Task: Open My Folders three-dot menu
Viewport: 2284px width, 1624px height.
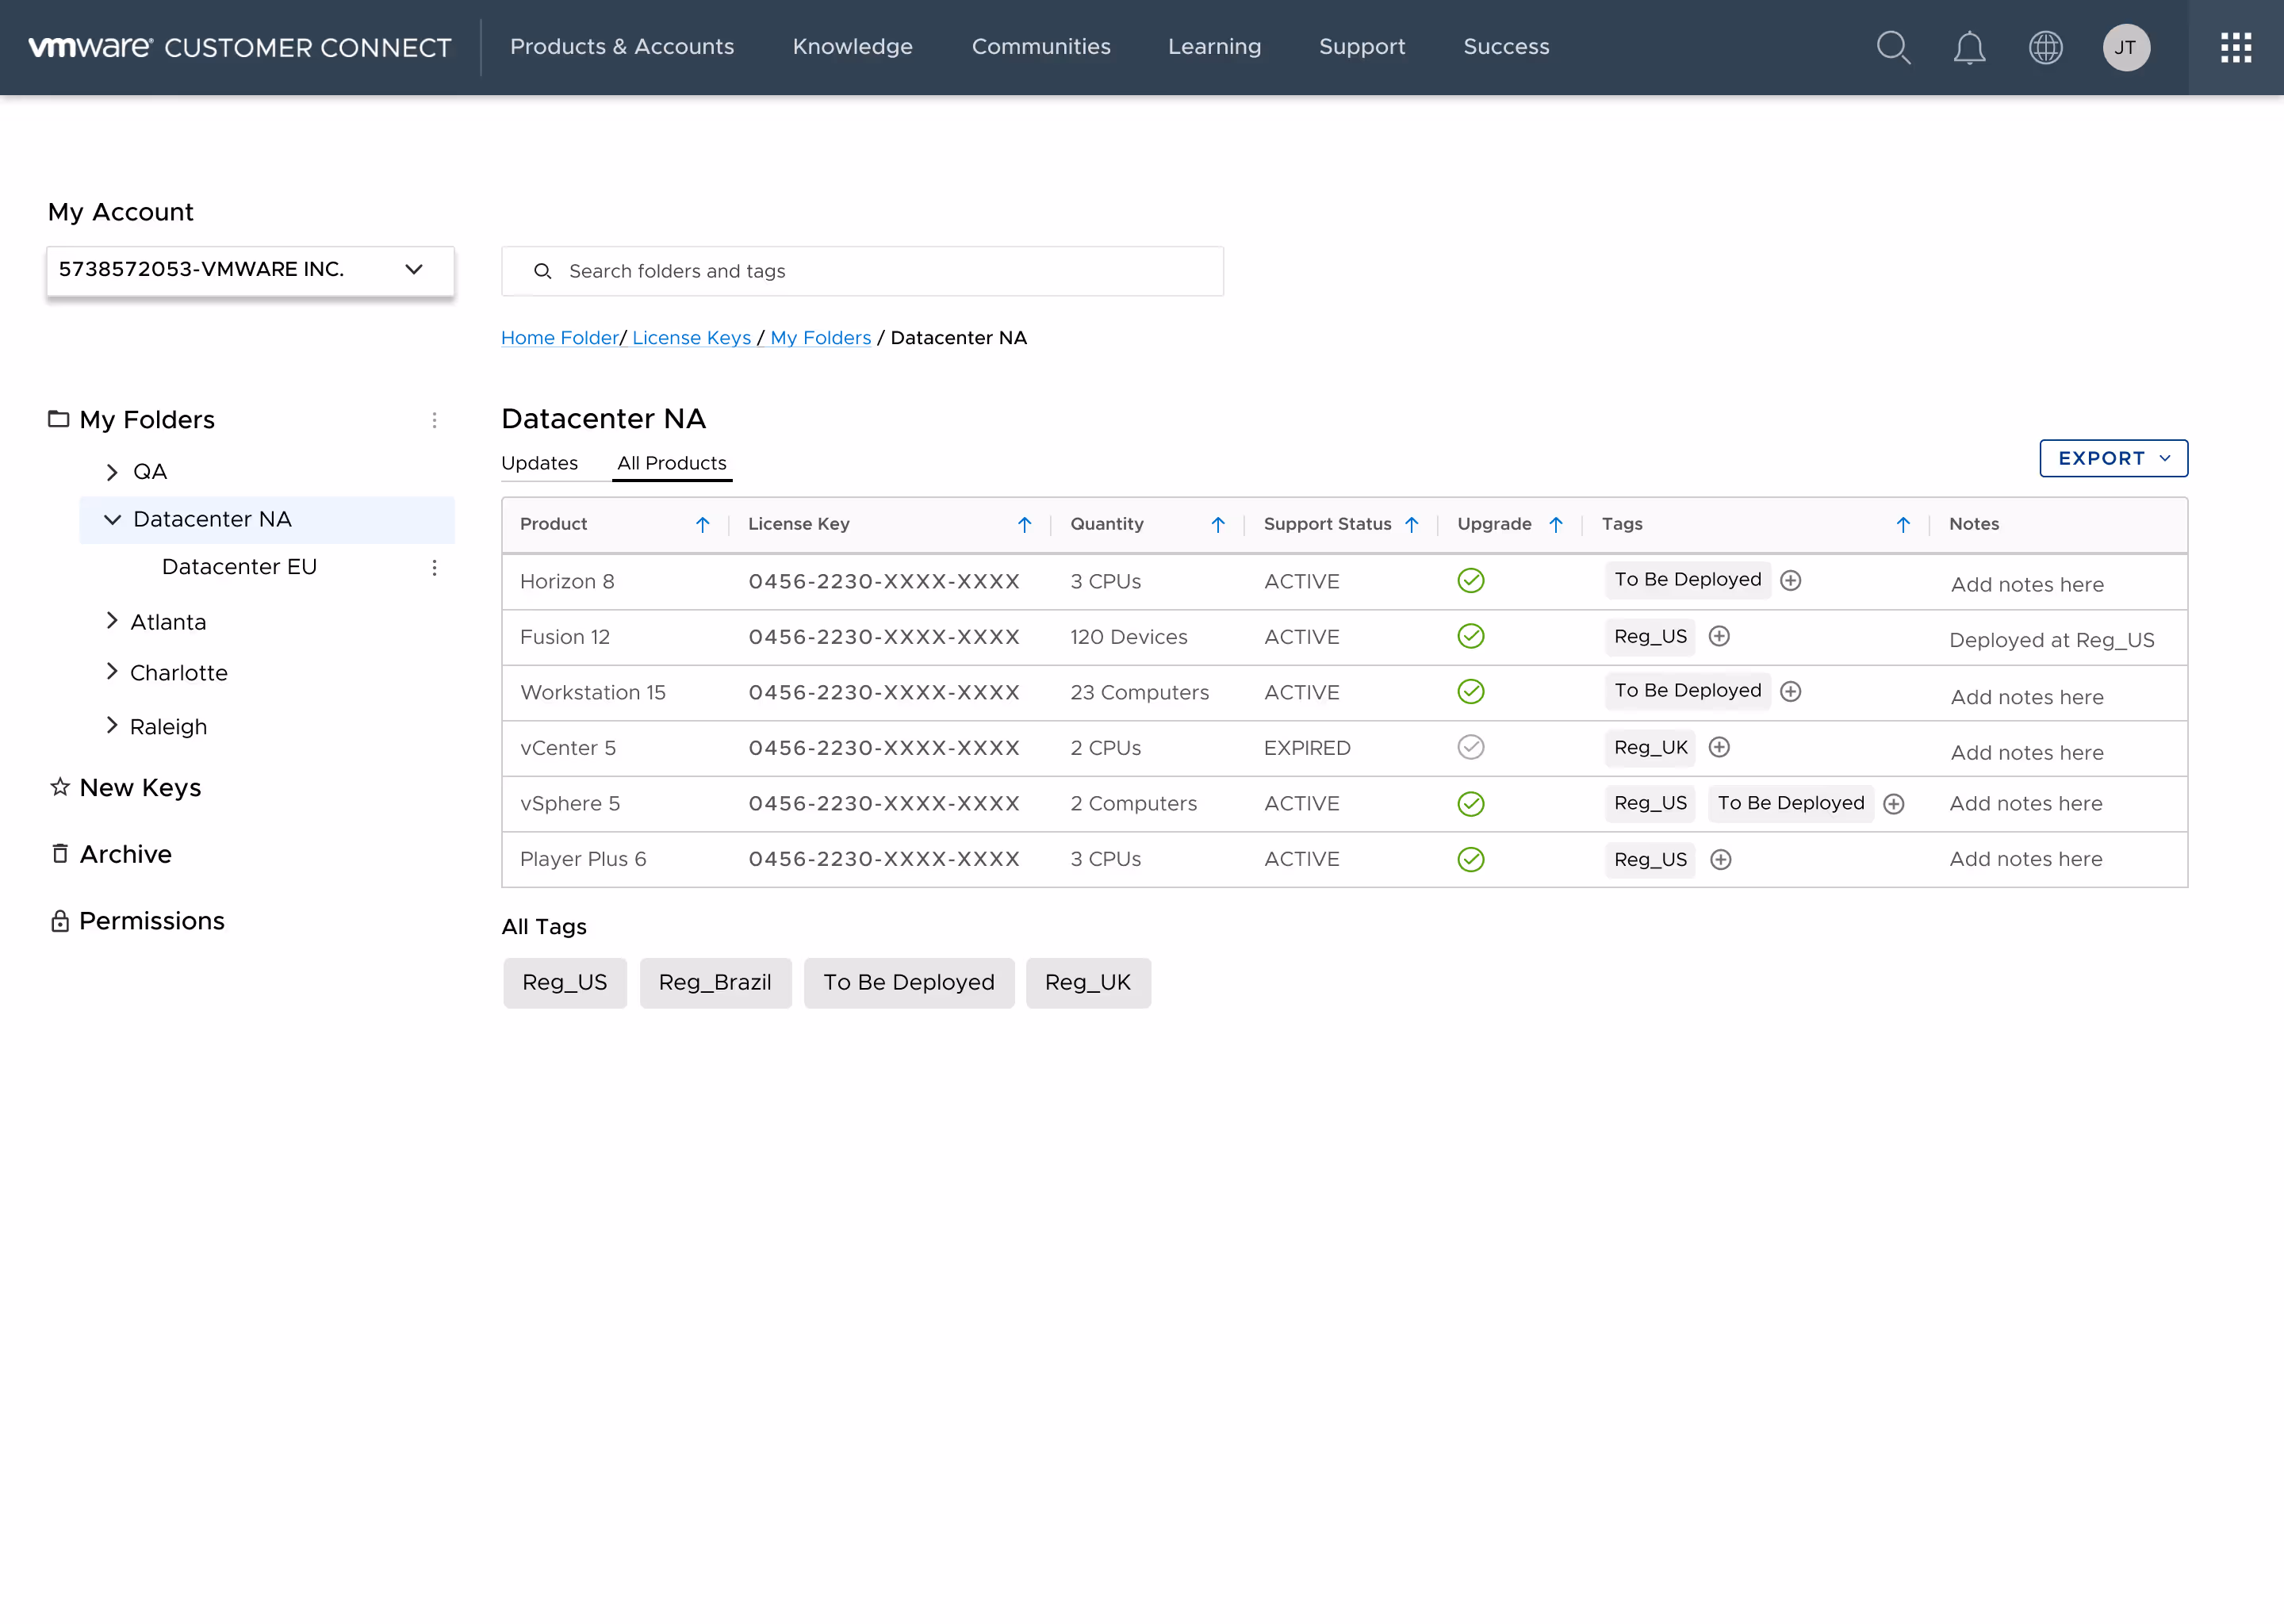Action: (x=434, y=420)
